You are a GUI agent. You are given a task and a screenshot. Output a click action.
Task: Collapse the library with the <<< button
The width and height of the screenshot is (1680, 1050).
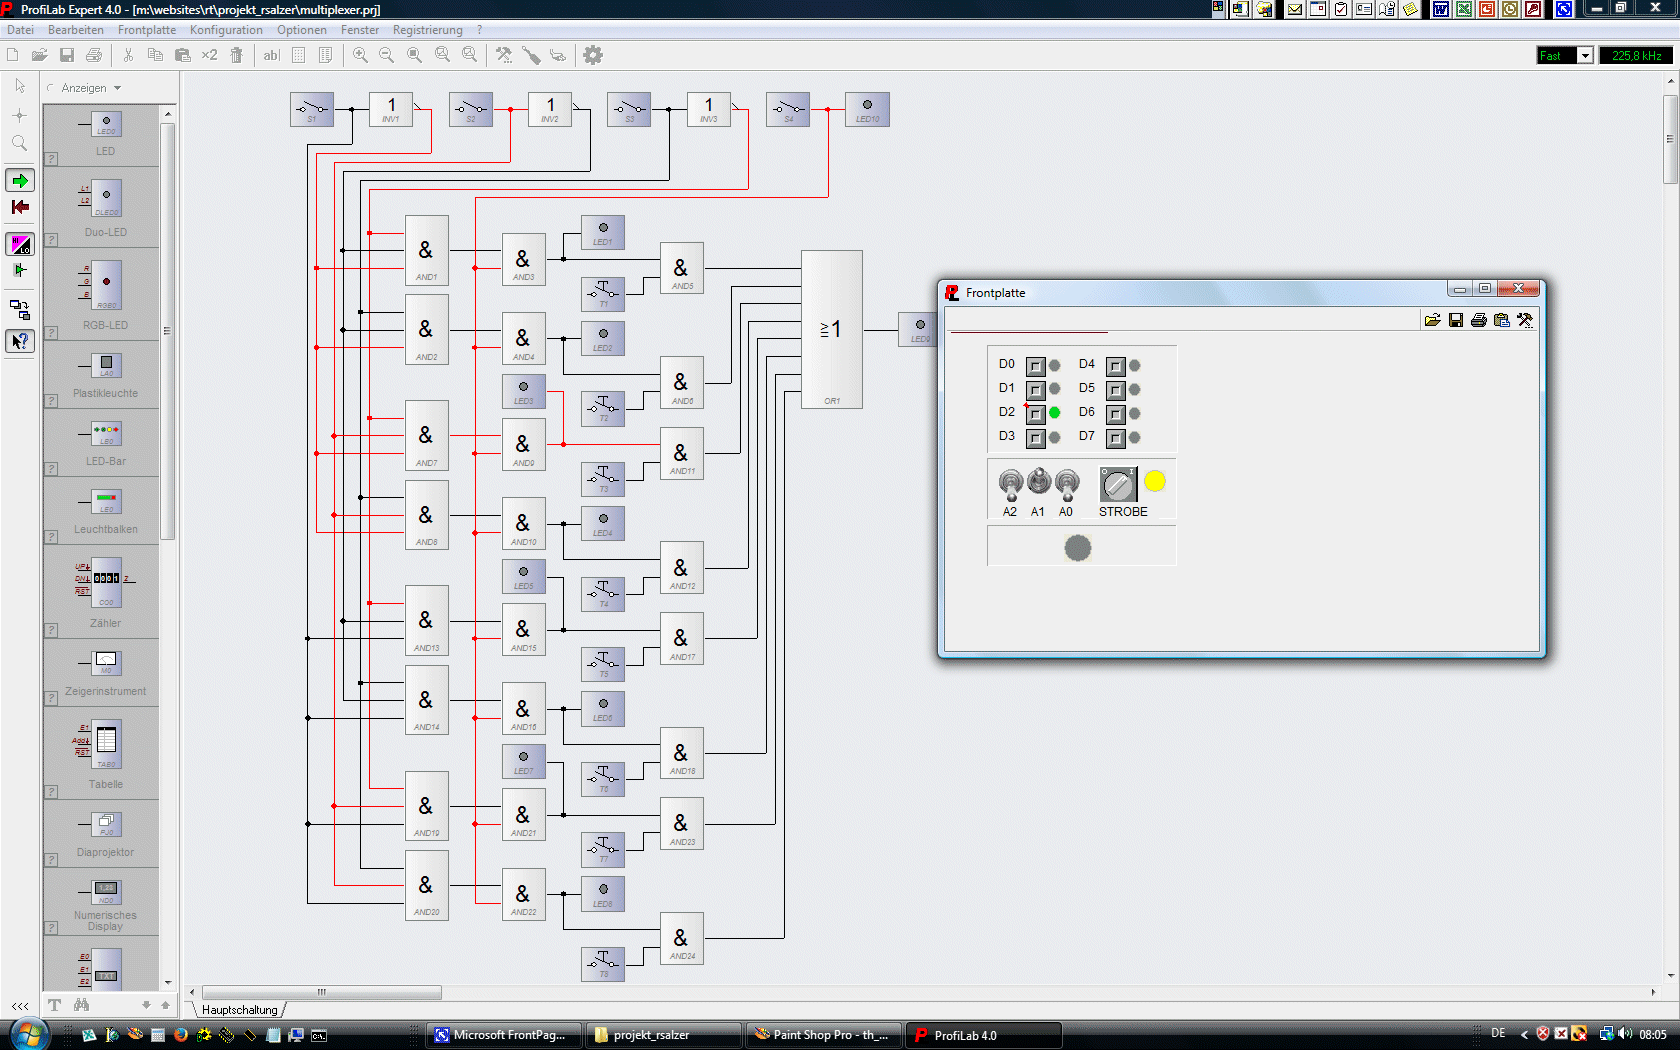19,1005
